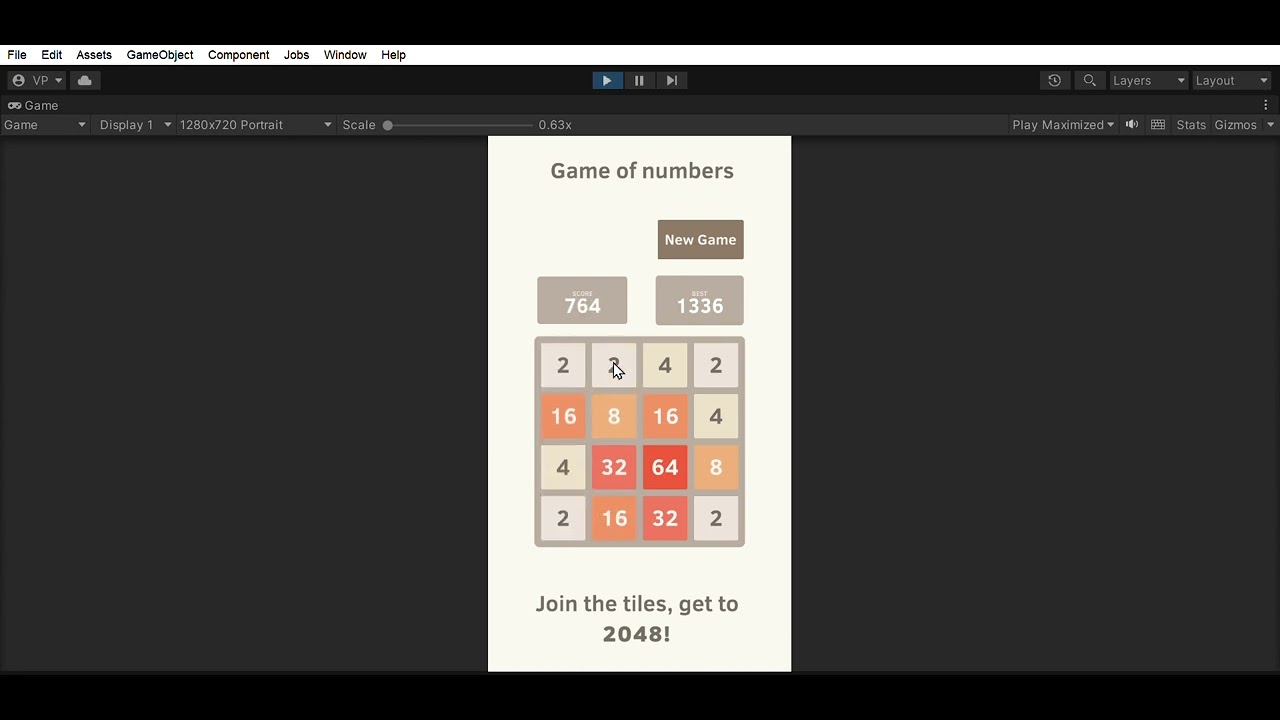1280x720 pixels.
Task: Click the Score 764 box
Action: coord(582,301)
